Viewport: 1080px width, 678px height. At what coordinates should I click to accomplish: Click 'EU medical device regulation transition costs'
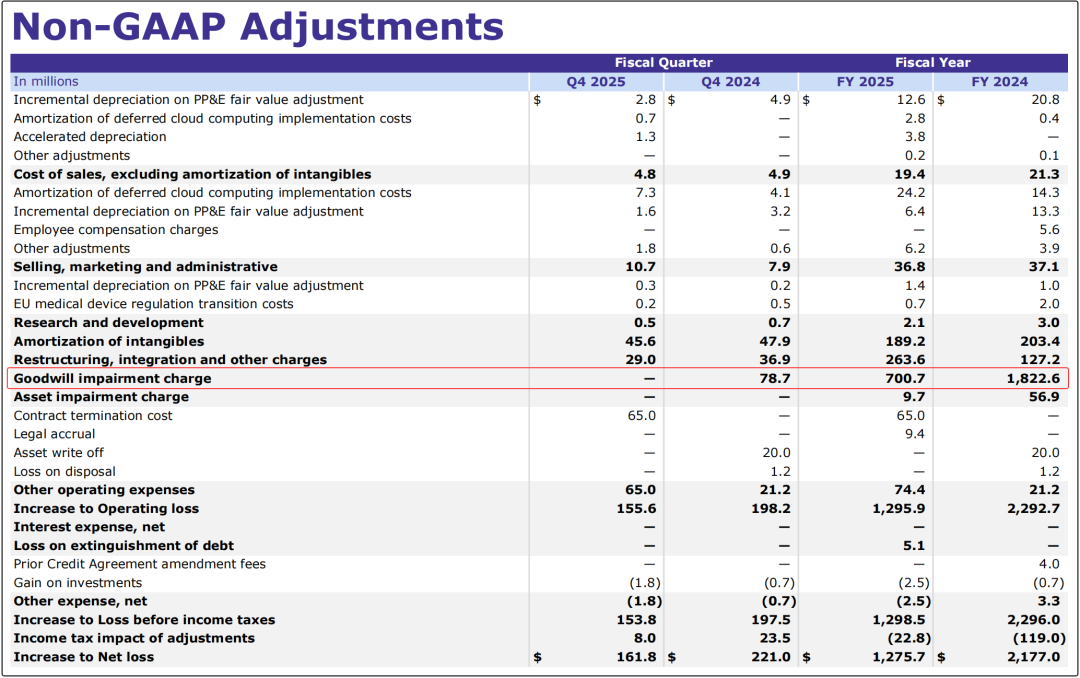point(154,304)
